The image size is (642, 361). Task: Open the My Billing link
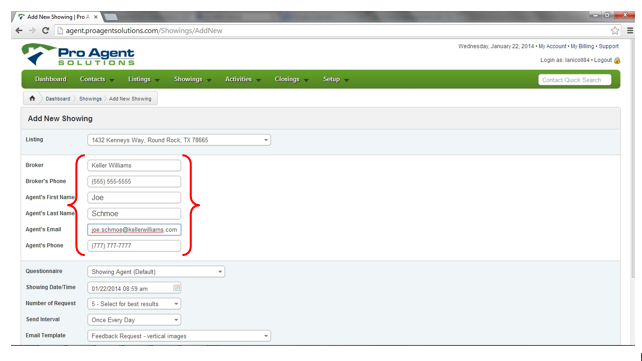[x=582, y=46]
